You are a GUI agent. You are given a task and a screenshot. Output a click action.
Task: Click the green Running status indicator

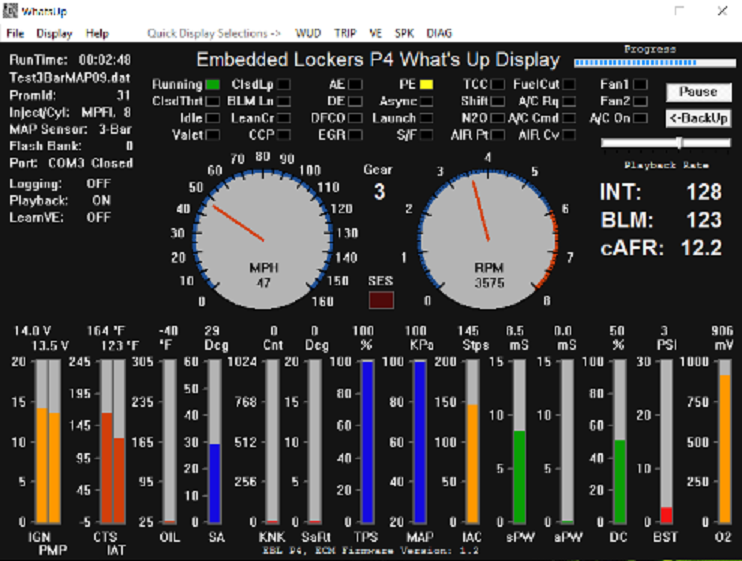point(213,85)
